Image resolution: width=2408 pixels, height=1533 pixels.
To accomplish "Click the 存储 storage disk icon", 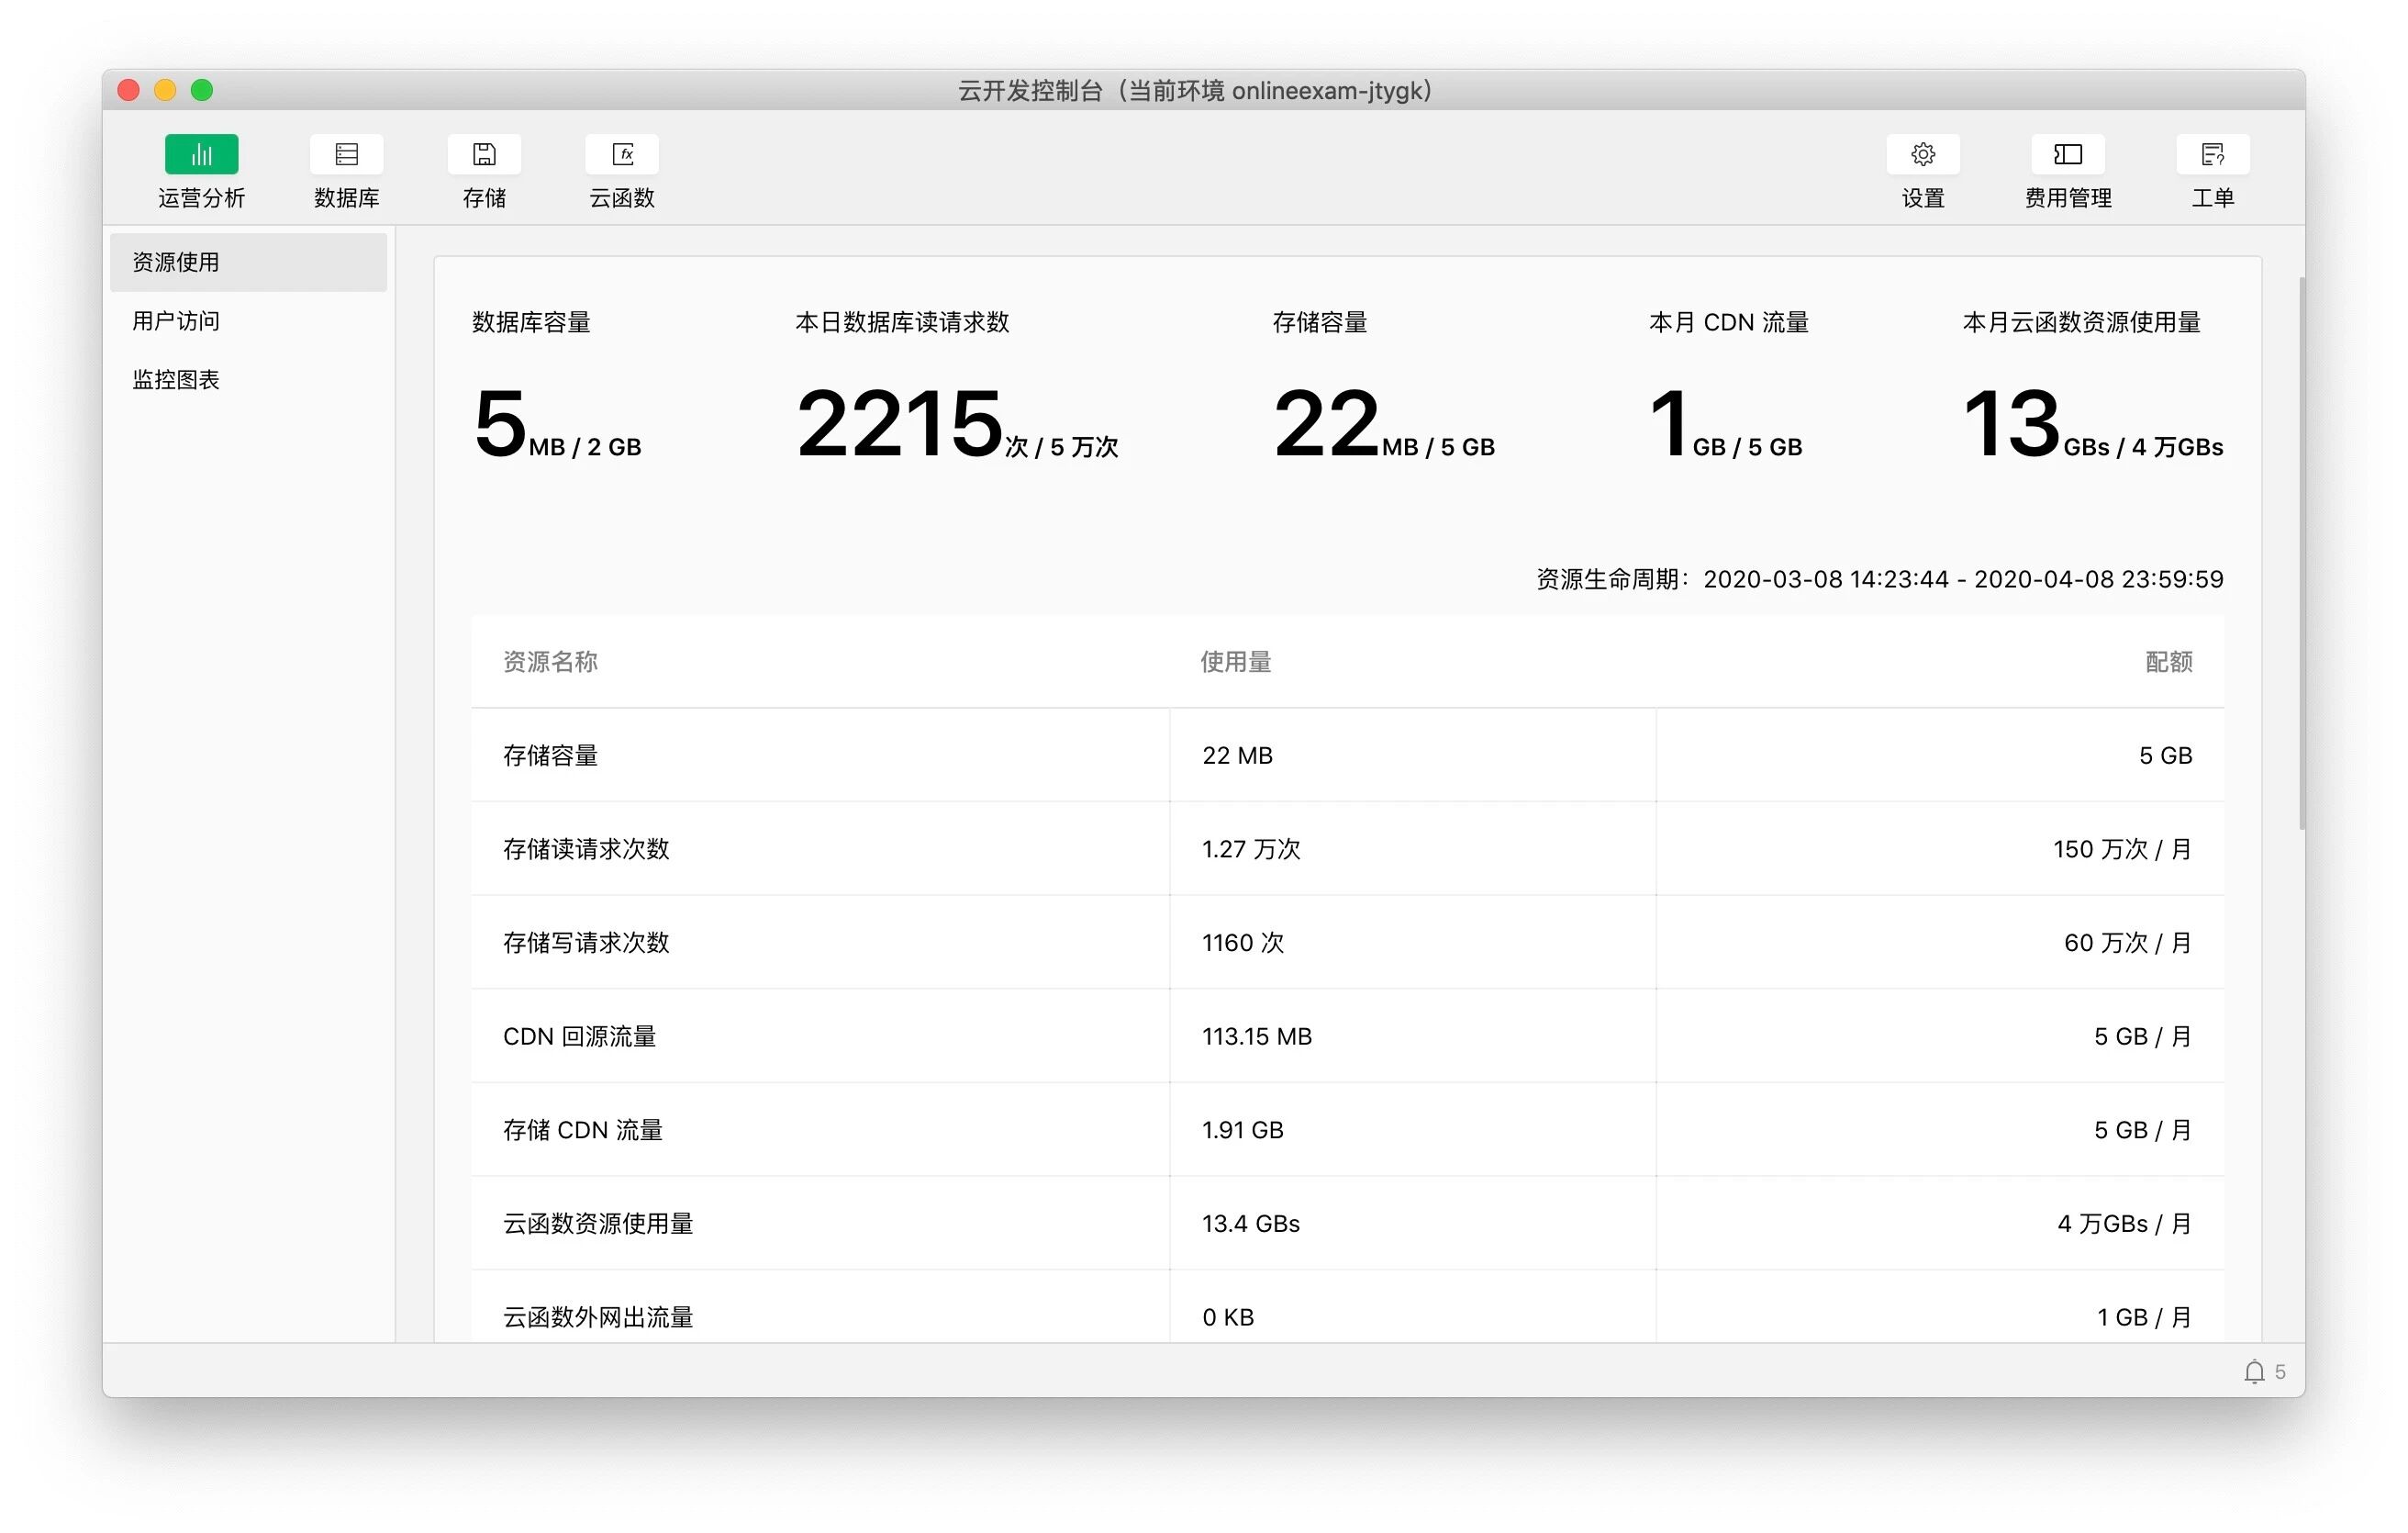I will click(x=484, y=154).
